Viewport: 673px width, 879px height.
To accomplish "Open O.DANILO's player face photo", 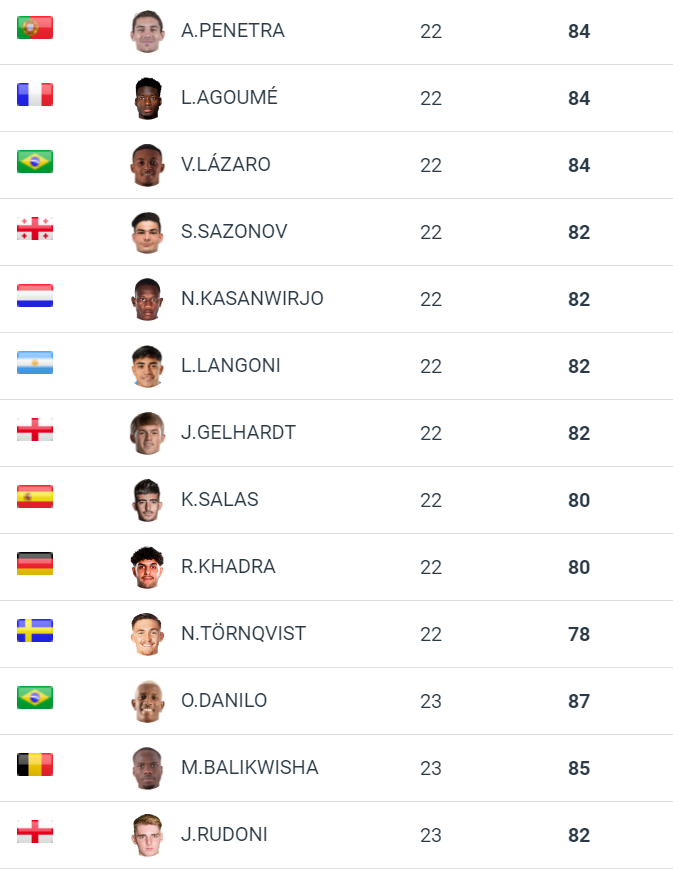I will coord(147,701).
